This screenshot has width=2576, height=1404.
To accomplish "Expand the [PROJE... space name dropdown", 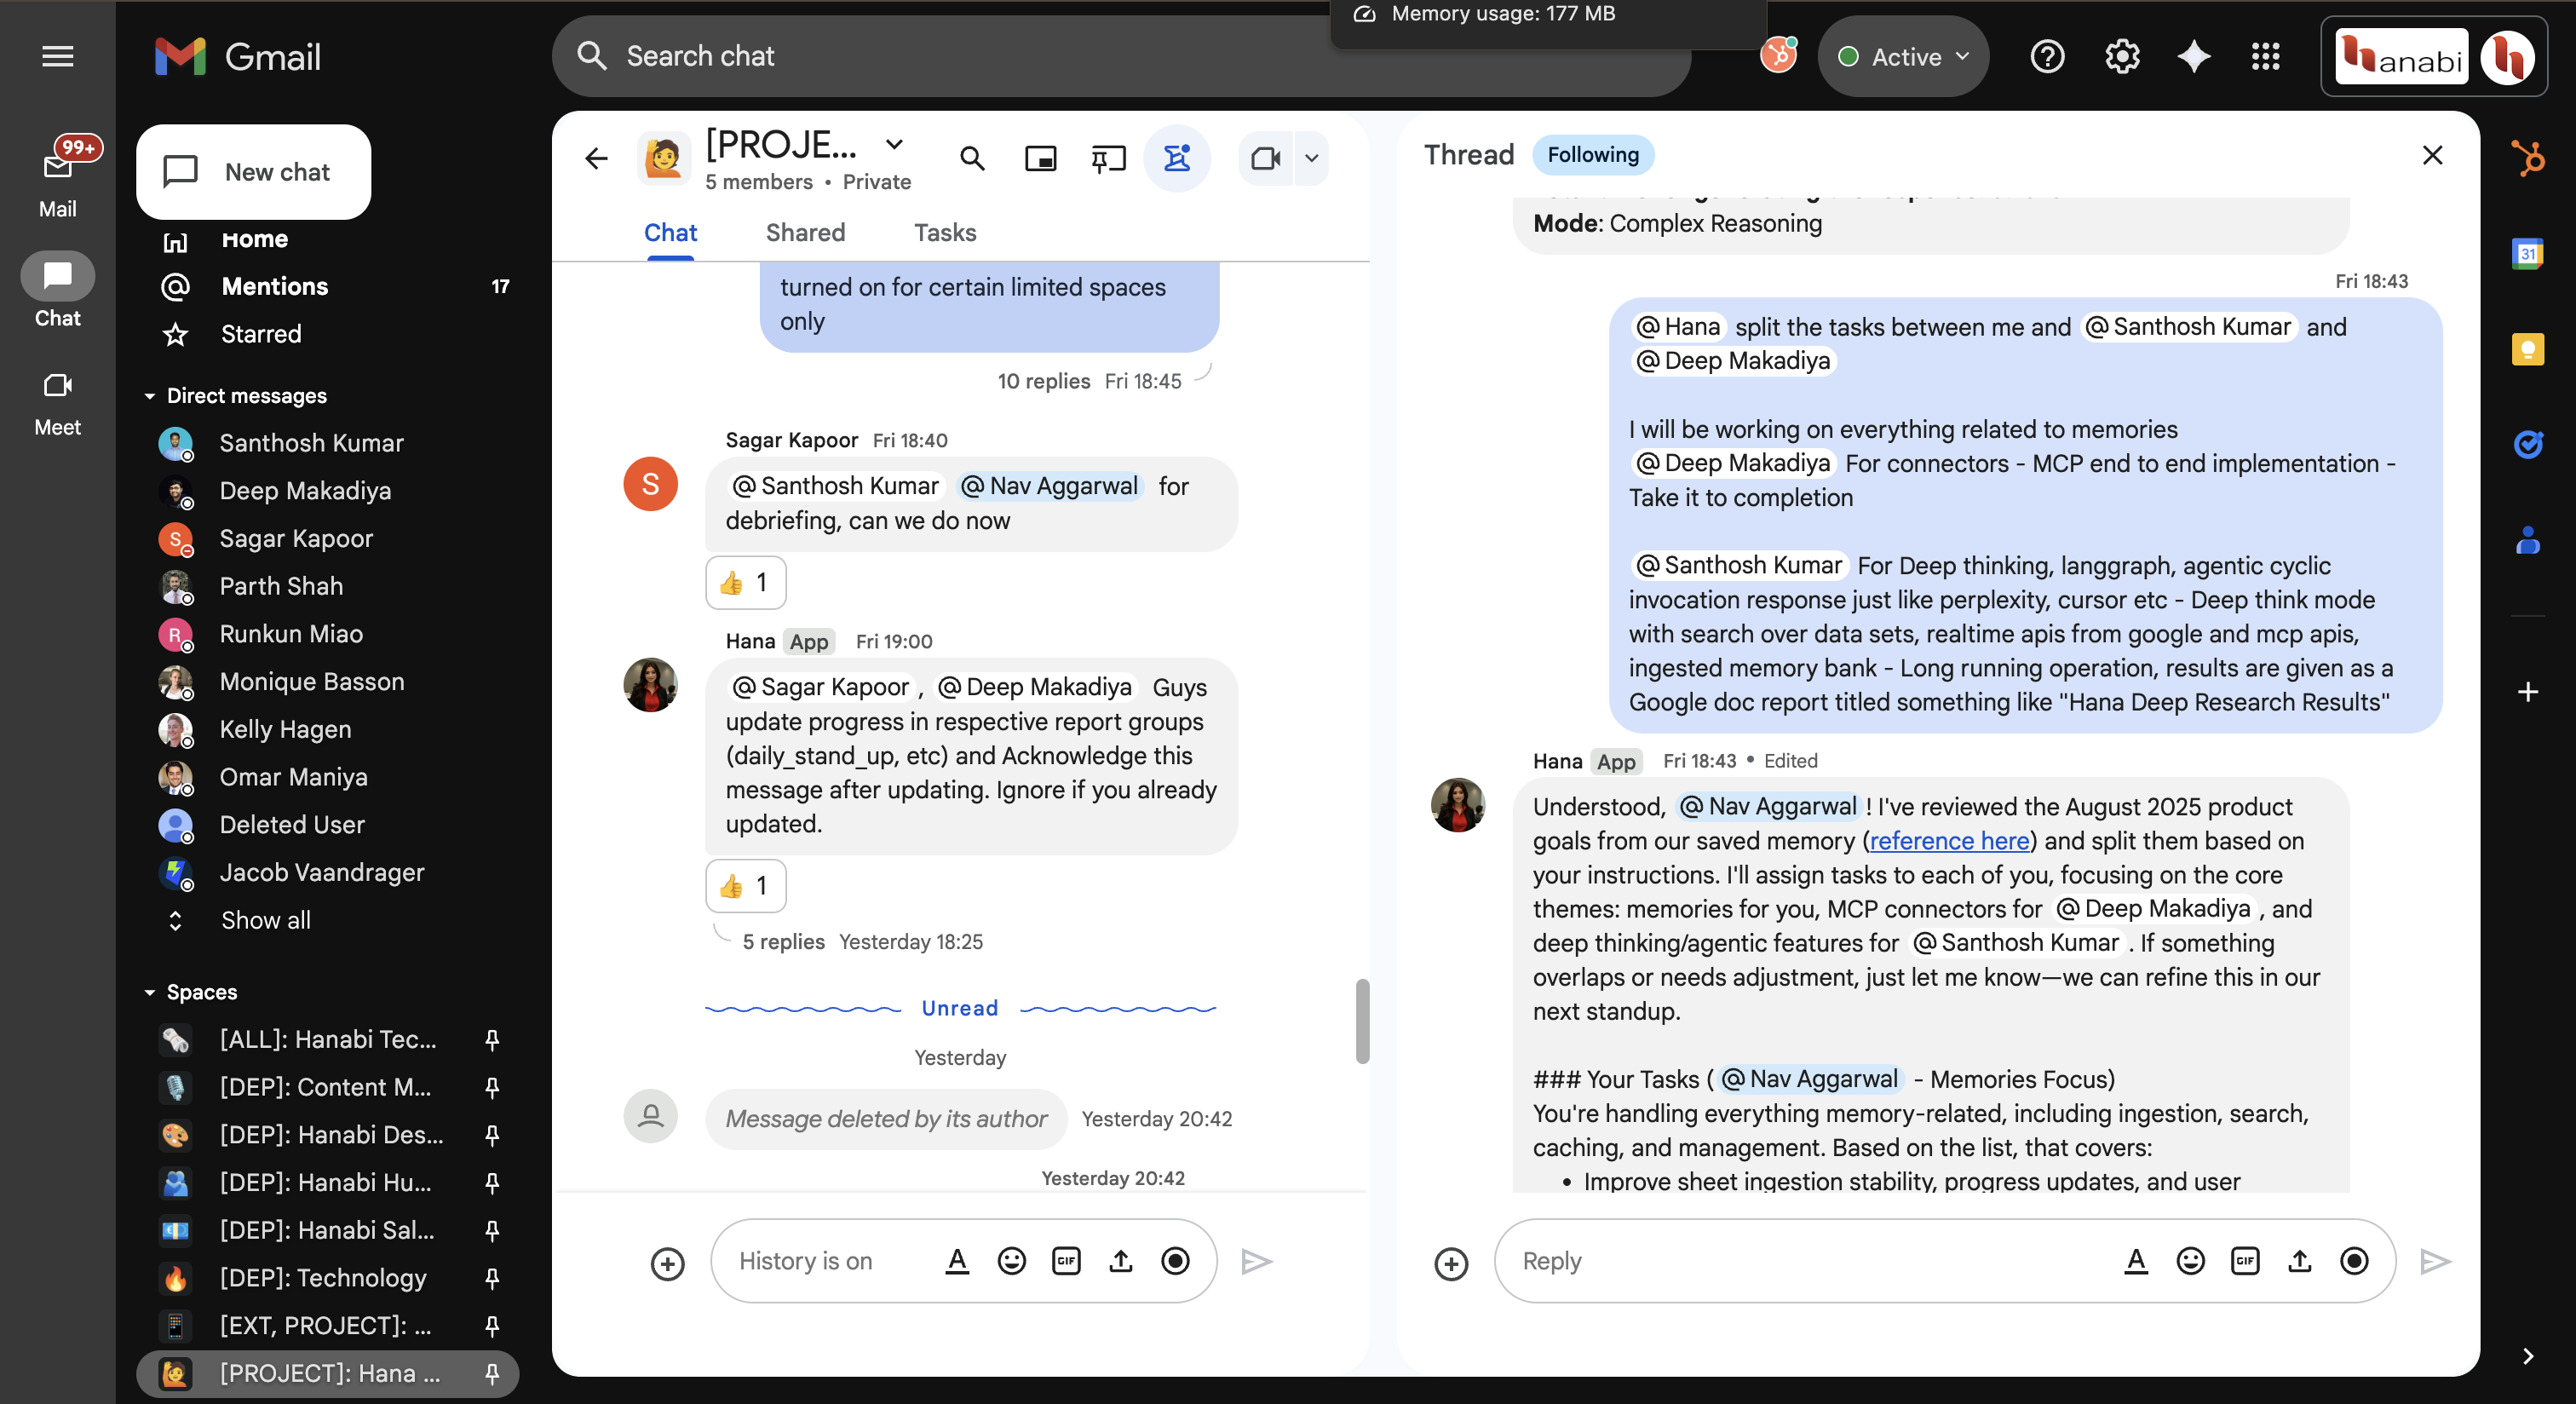I will 895,144.
